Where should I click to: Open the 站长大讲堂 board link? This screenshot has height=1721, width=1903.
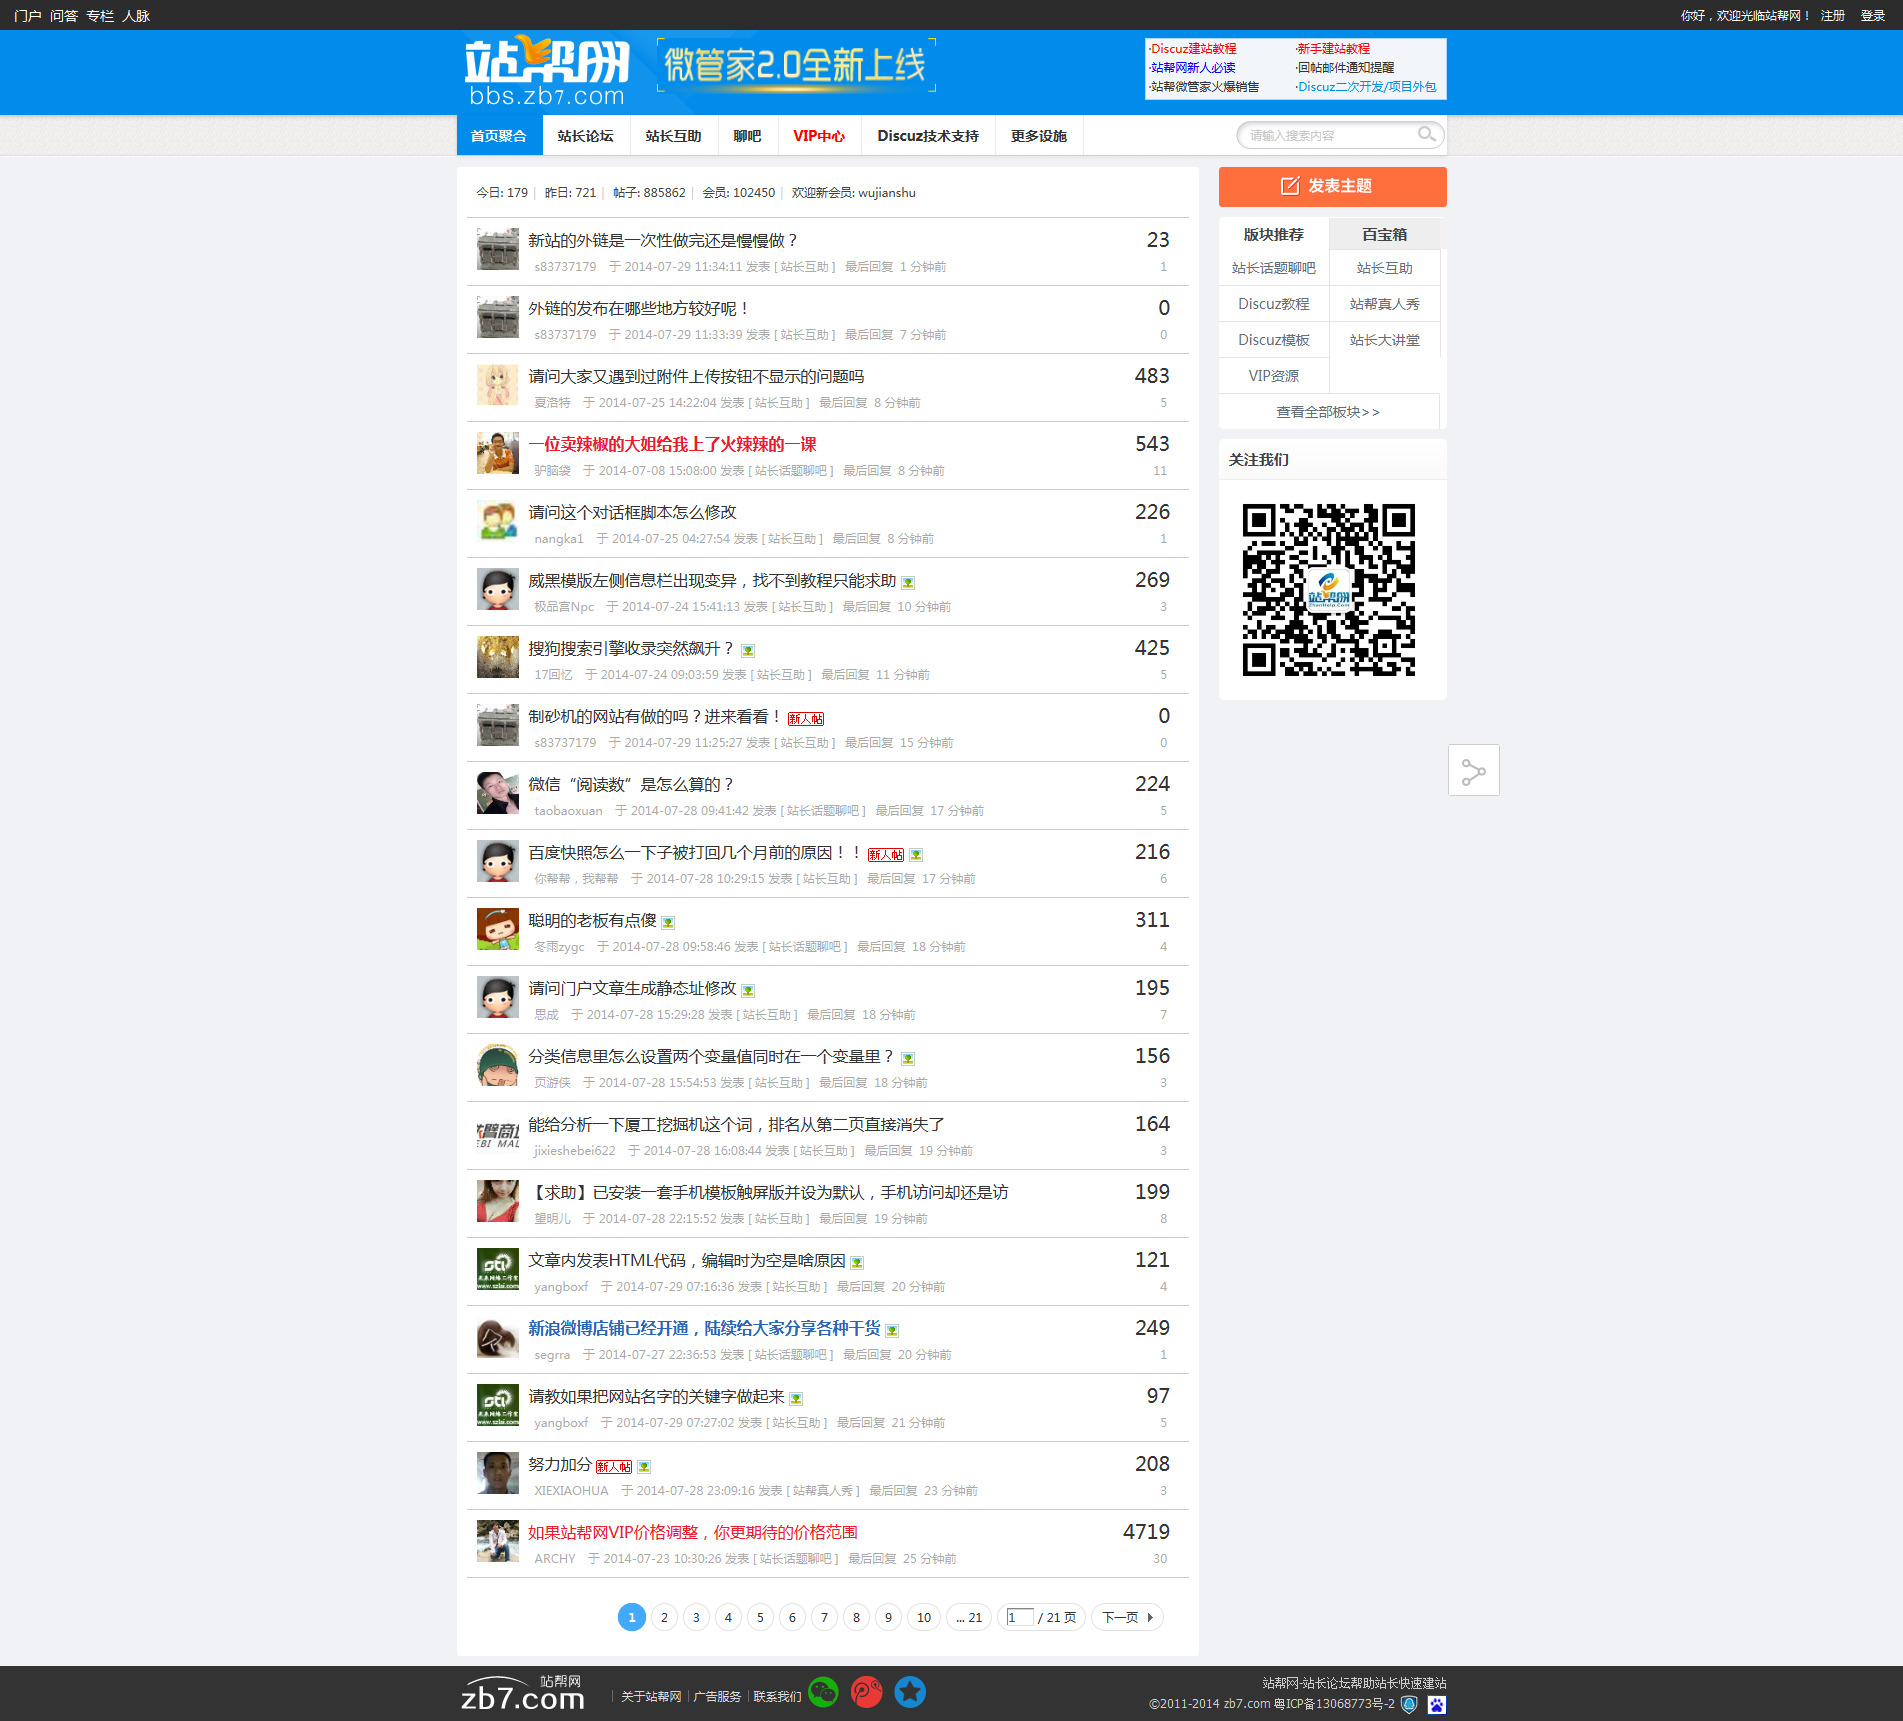[x=1385, y=340]
